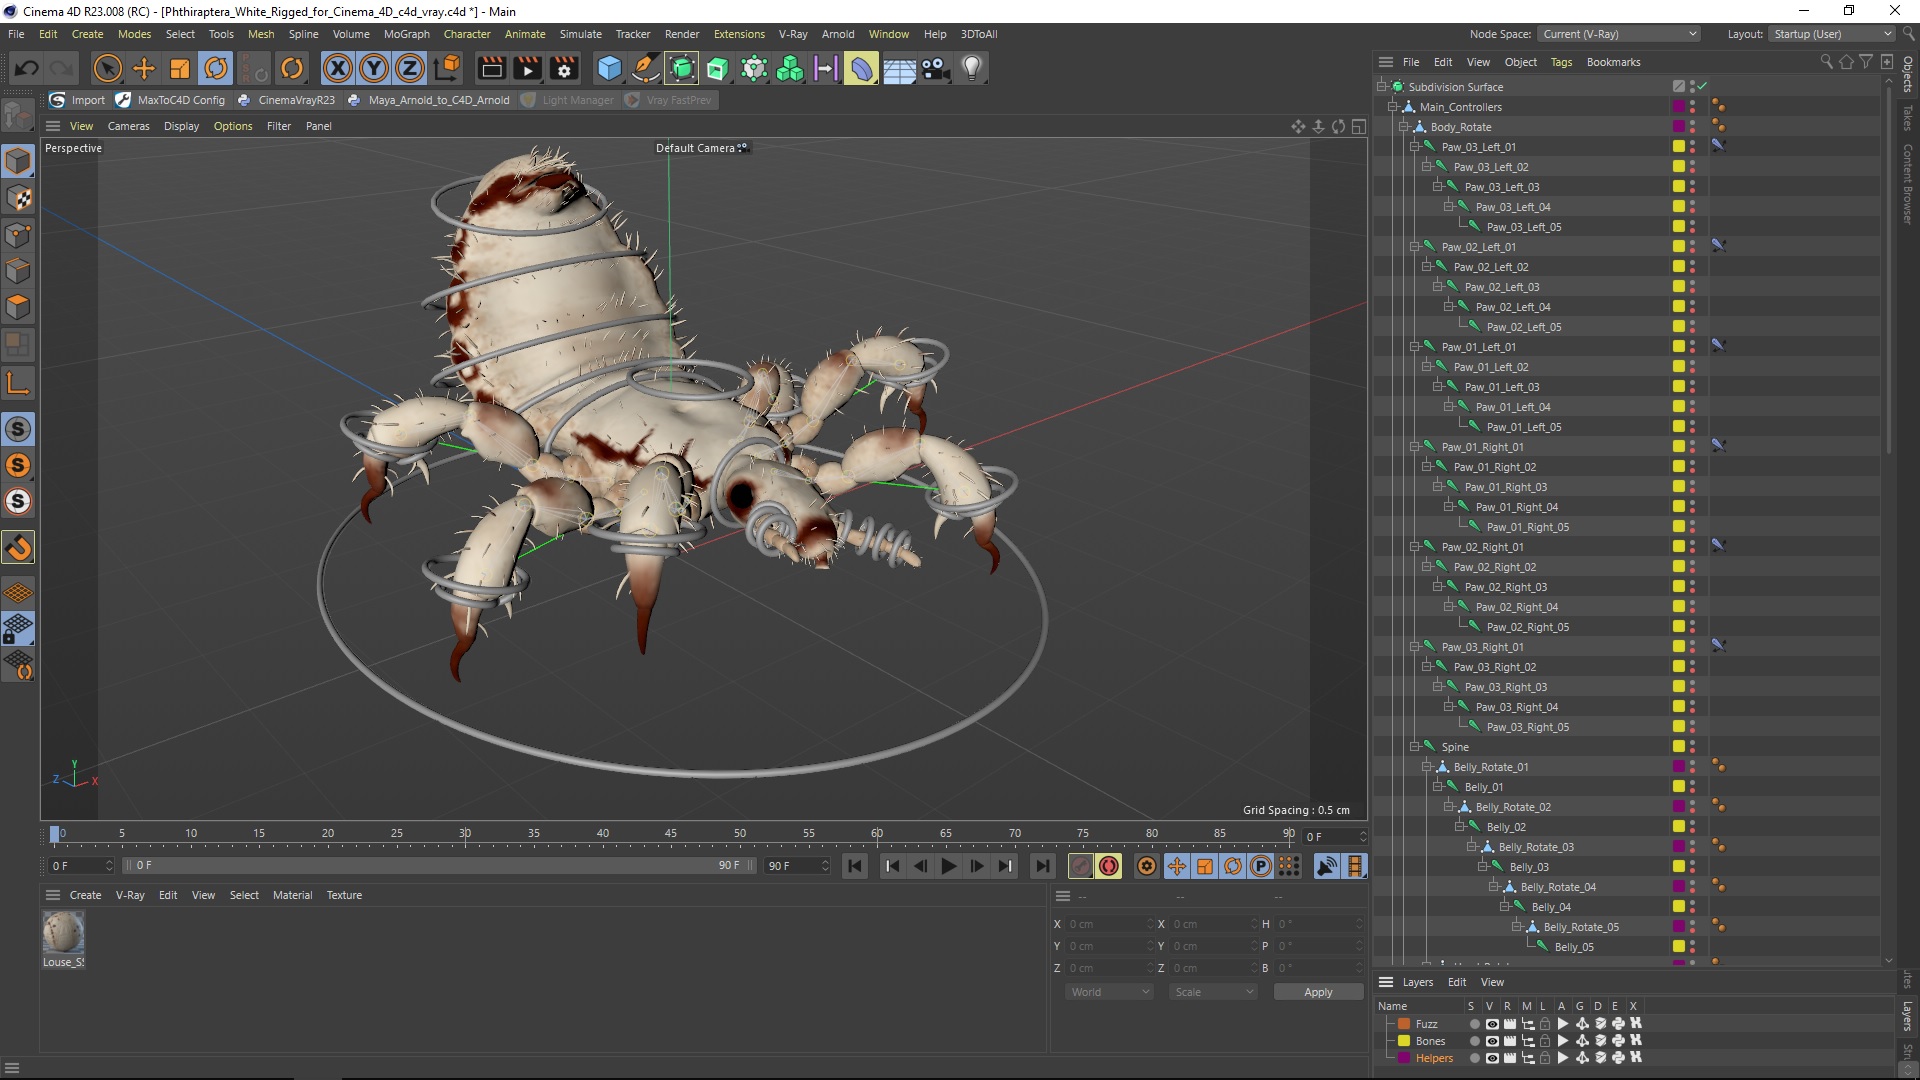Toggle X axis lock
This screenshot has height=1080, width=1920.
[338, 68]
